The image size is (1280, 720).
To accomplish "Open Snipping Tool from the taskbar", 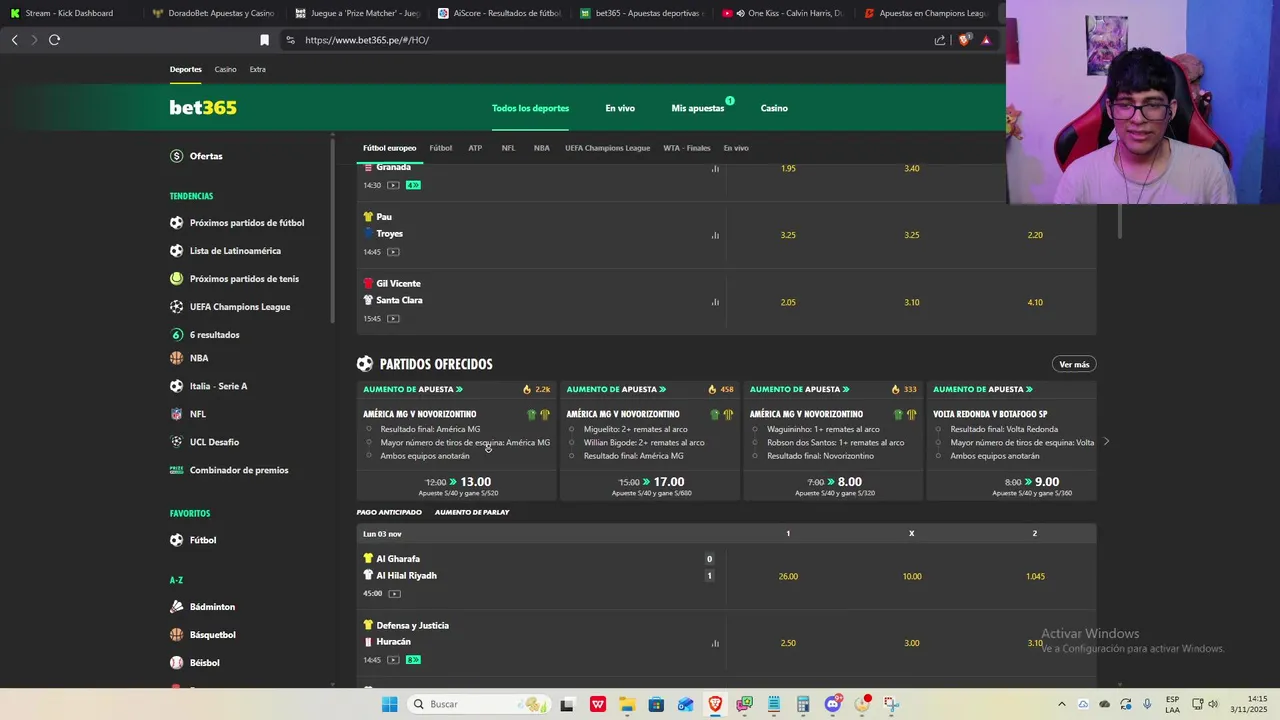I will [891, 704].
